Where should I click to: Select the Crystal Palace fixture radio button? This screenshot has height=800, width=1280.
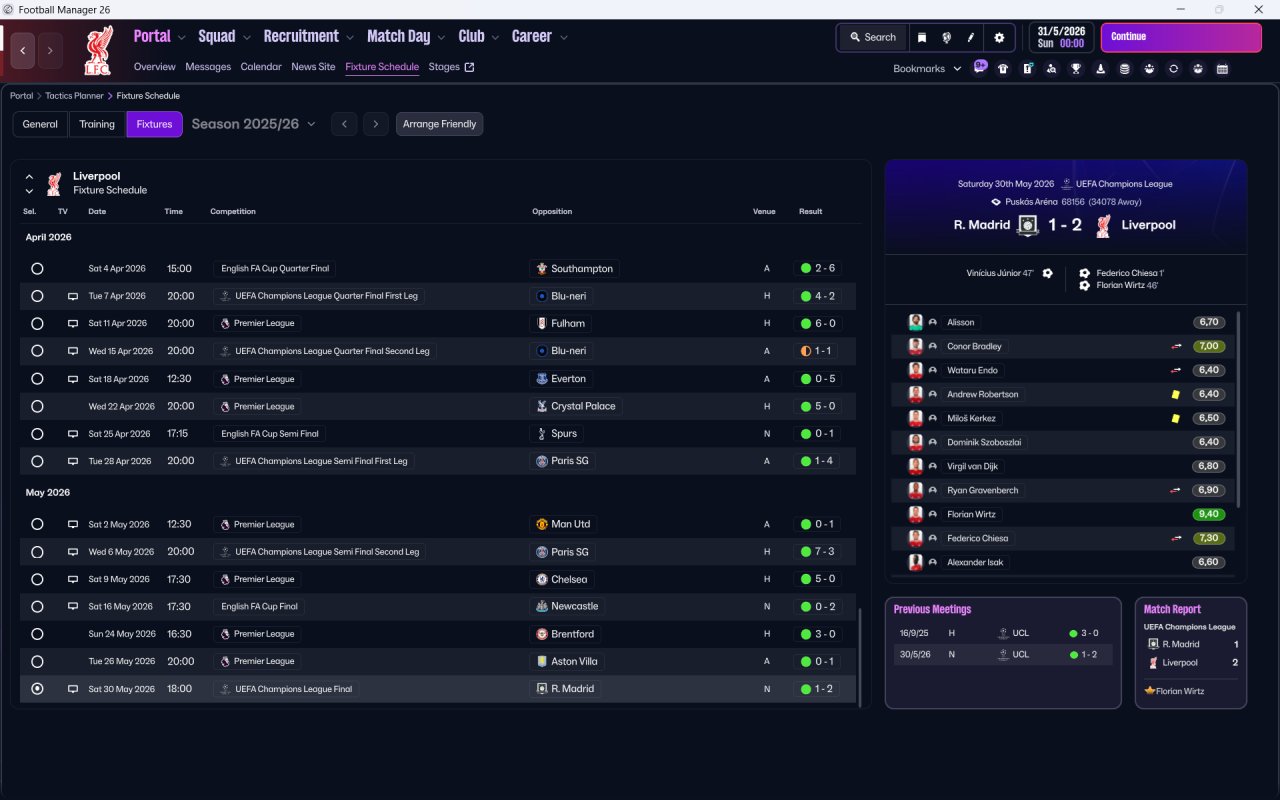pyautogui.click(x=37, y=406)
